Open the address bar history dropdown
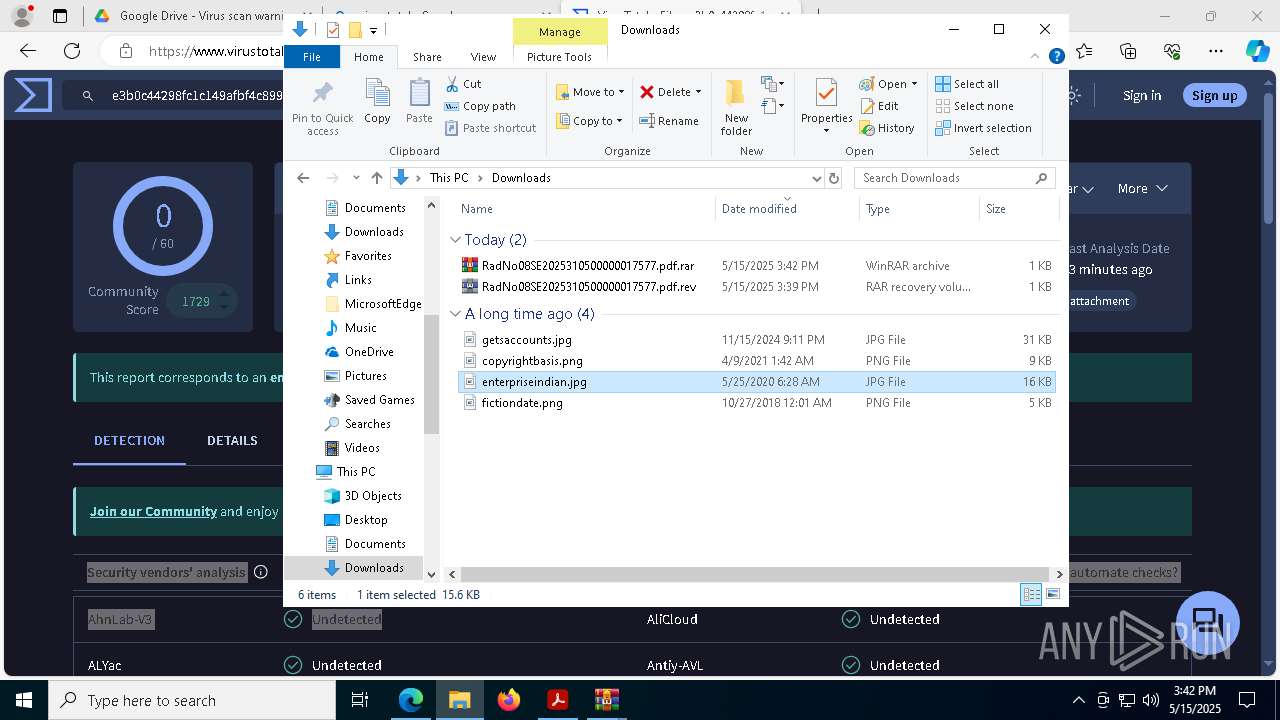This screenshot has height=720, width=1280. [x=816, y=178]
